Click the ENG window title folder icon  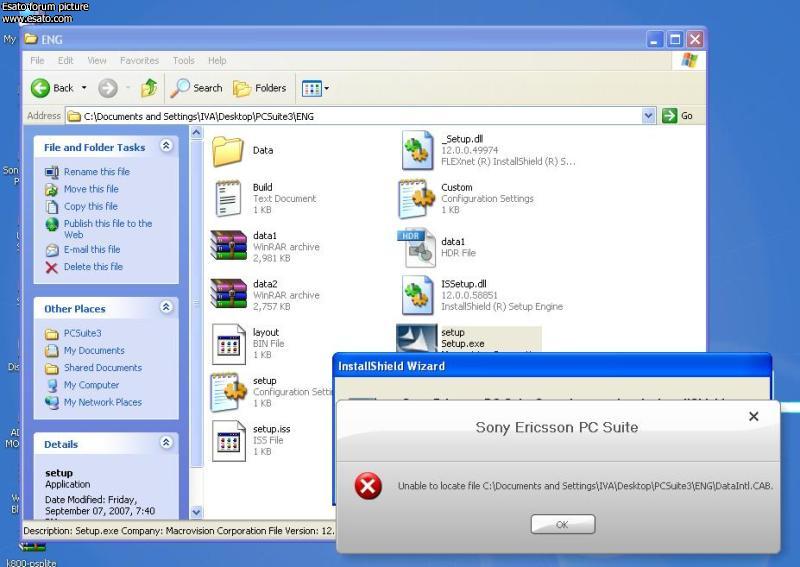pyautogui.click(x=31, y=39)
